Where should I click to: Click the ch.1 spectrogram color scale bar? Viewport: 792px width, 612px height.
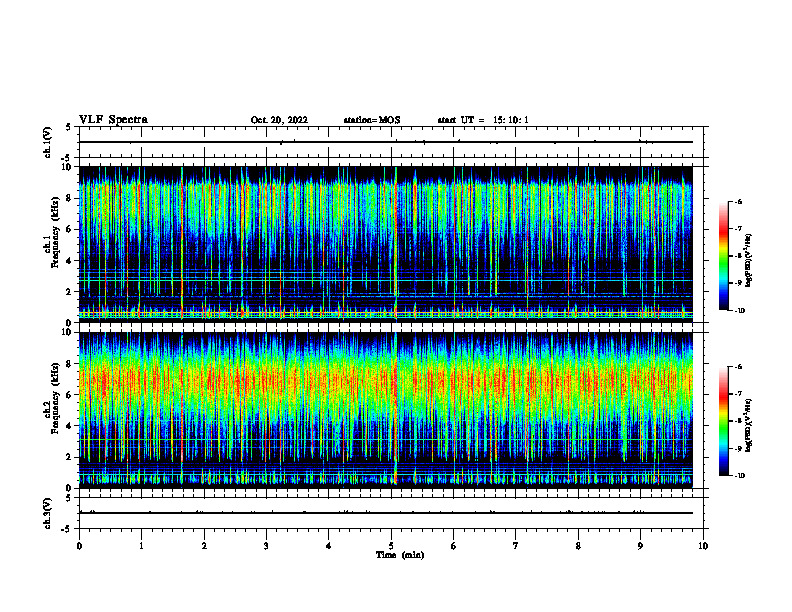(x=723, y=256)
